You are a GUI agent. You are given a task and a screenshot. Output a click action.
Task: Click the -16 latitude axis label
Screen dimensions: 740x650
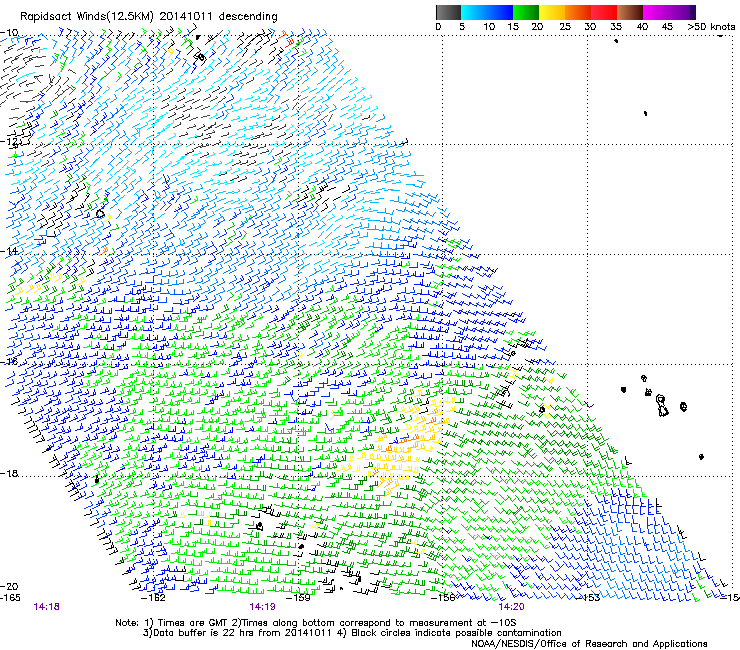tap(9, 362)
